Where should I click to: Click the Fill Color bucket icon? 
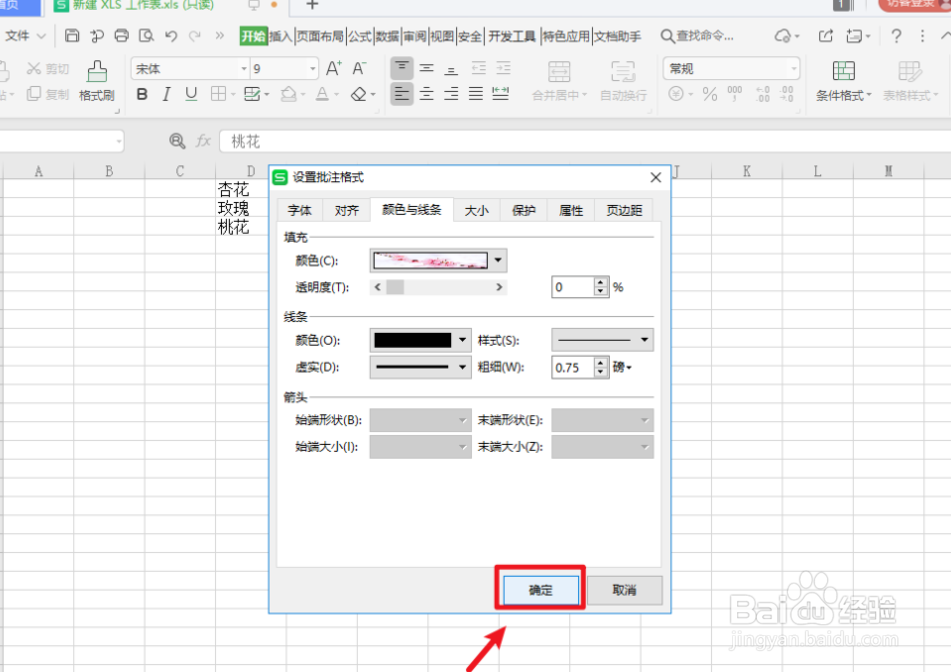tap(289, 94)
